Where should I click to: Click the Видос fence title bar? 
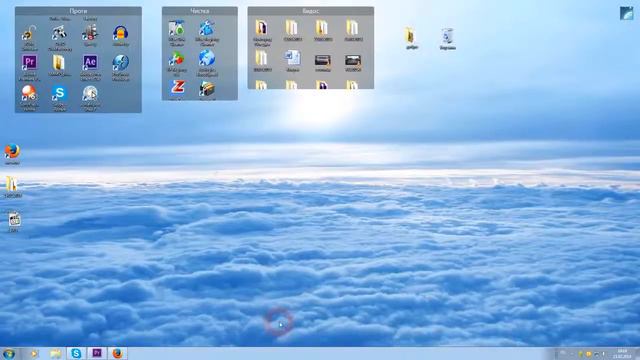pos(311,11)
